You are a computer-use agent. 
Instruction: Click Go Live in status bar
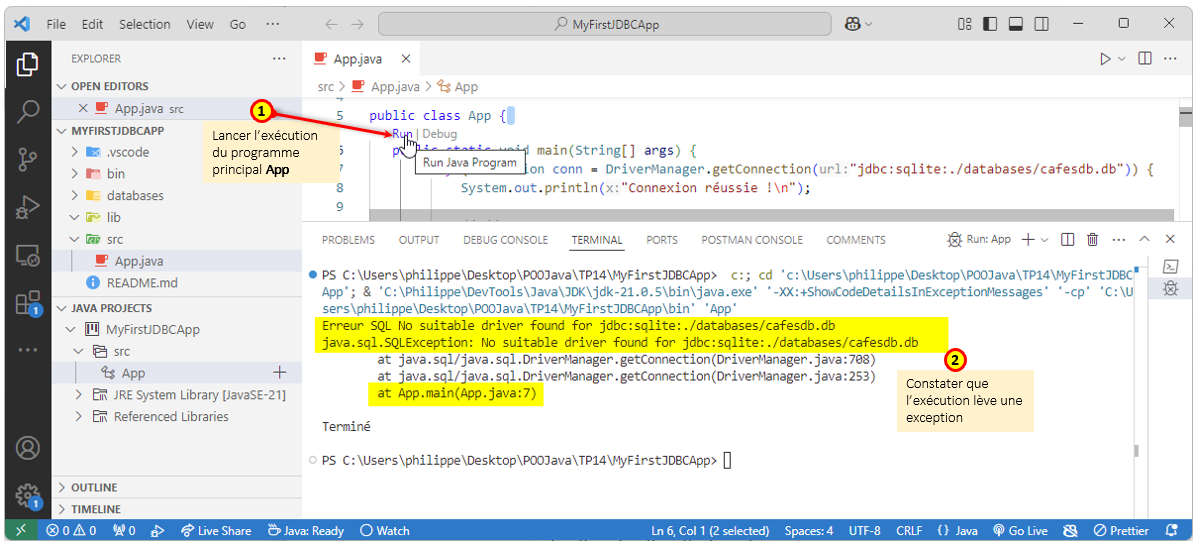pyautogui.click(x=1018, y=531)
